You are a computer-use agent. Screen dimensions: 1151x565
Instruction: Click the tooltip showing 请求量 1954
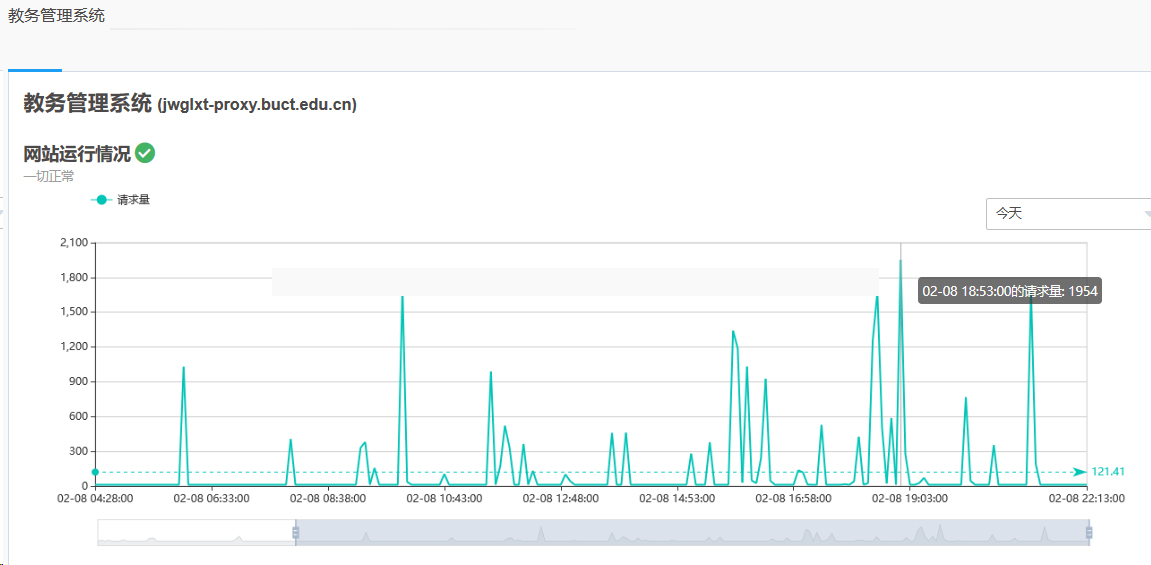coord(1010,291)
